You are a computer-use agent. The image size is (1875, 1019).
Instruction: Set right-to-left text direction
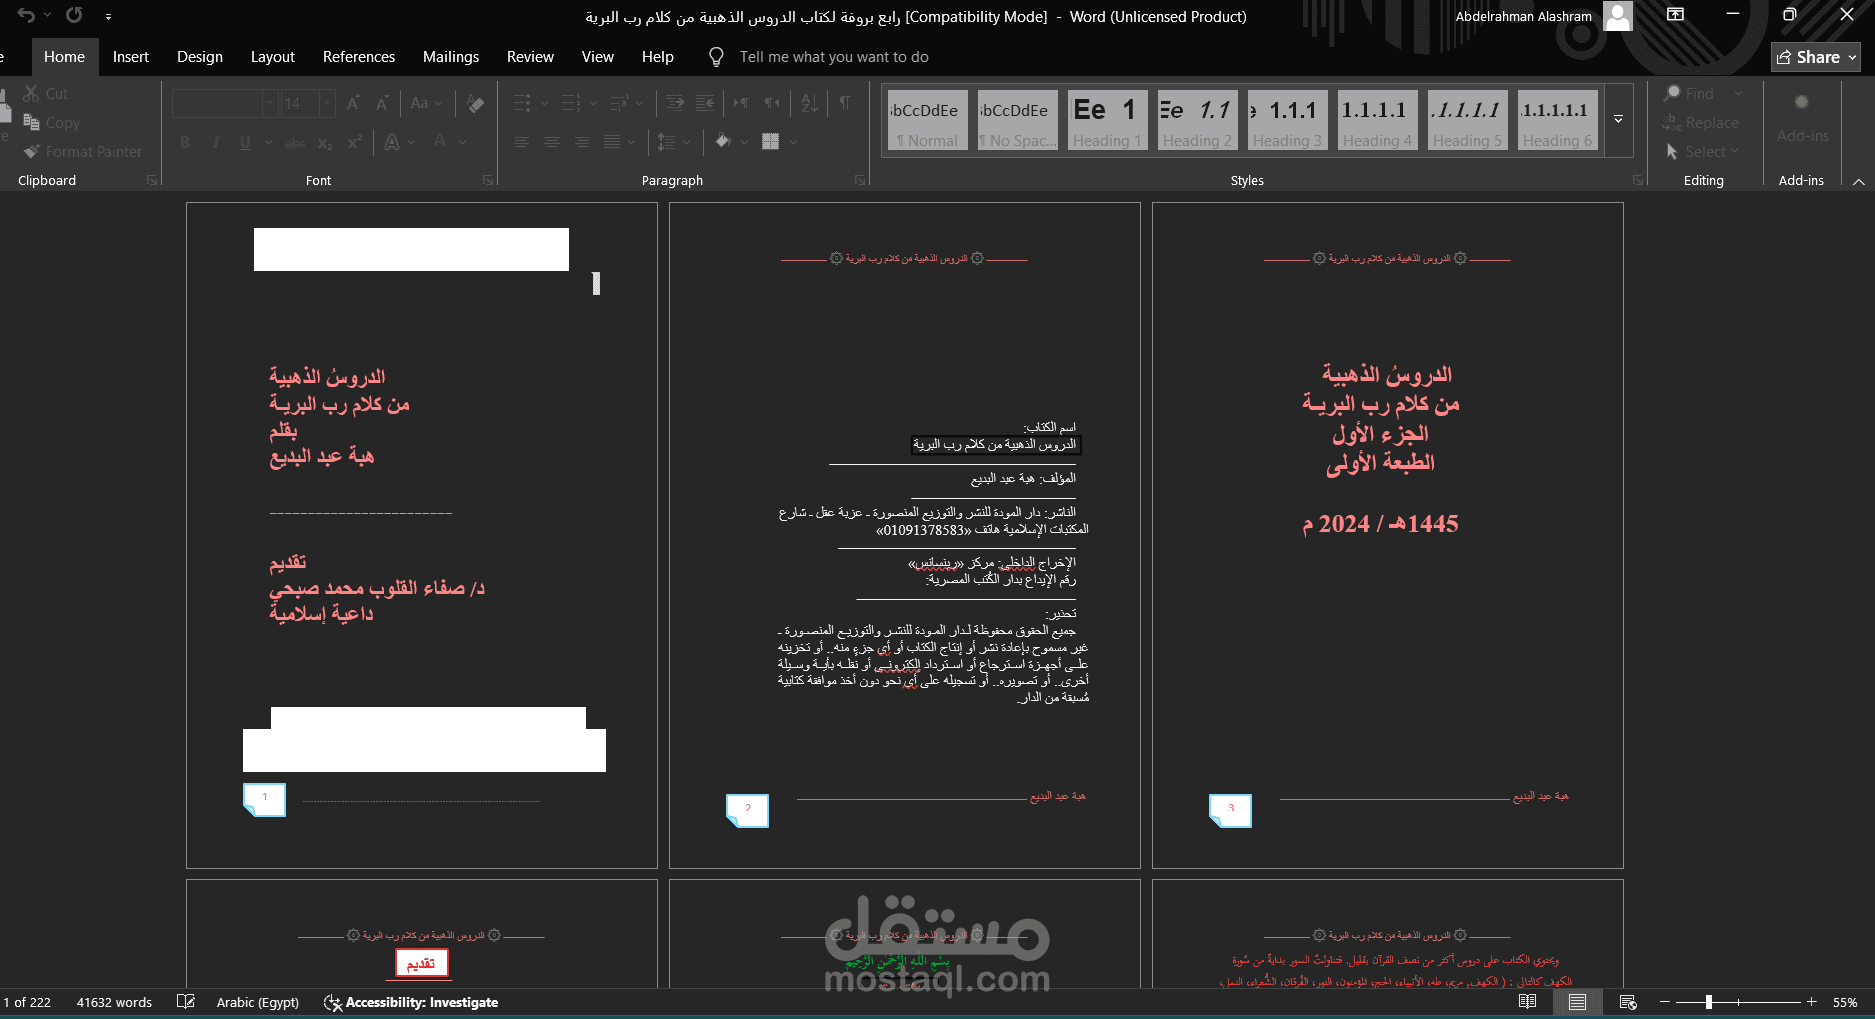[x=772, y=103]
